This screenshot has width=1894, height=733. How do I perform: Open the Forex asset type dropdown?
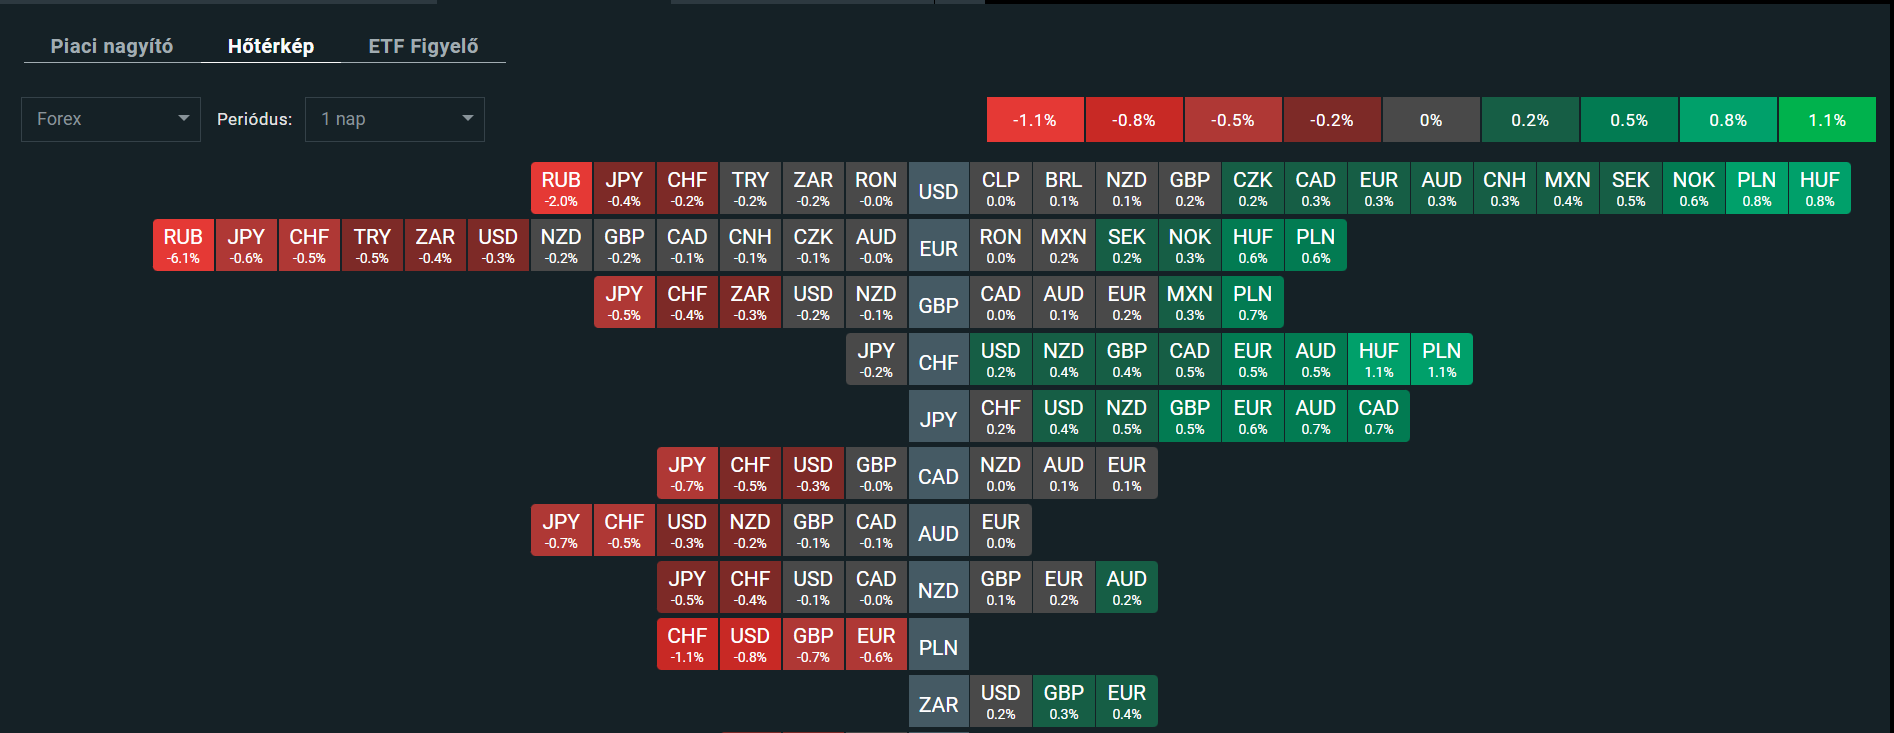(111, 119)
